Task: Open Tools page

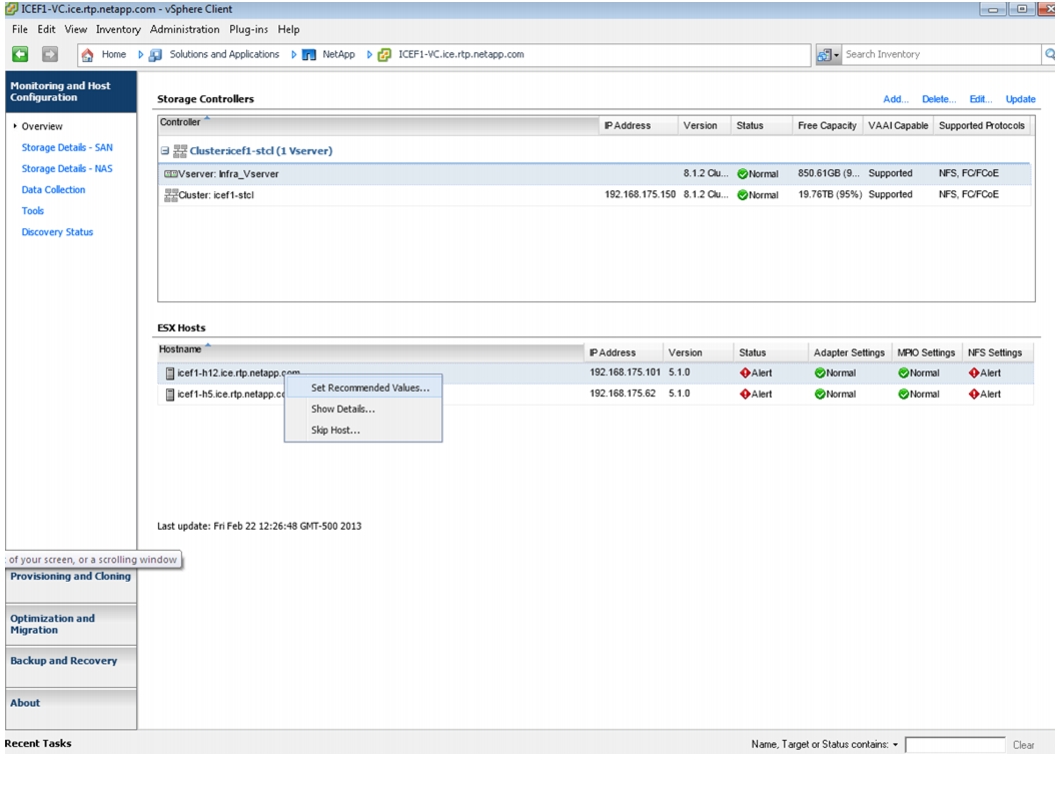Action: coord(32,211)
